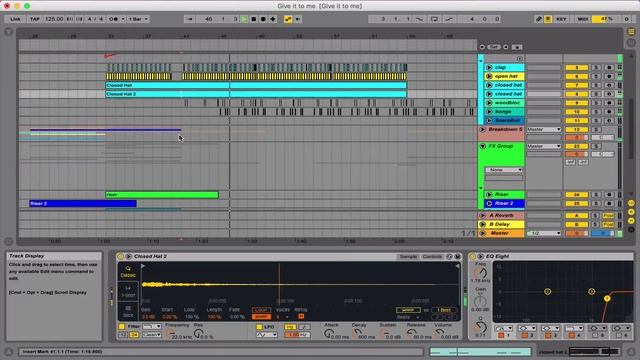Click the TAP tempo button
The width and height of the screenshot is (640, 360).
[35, 19]
